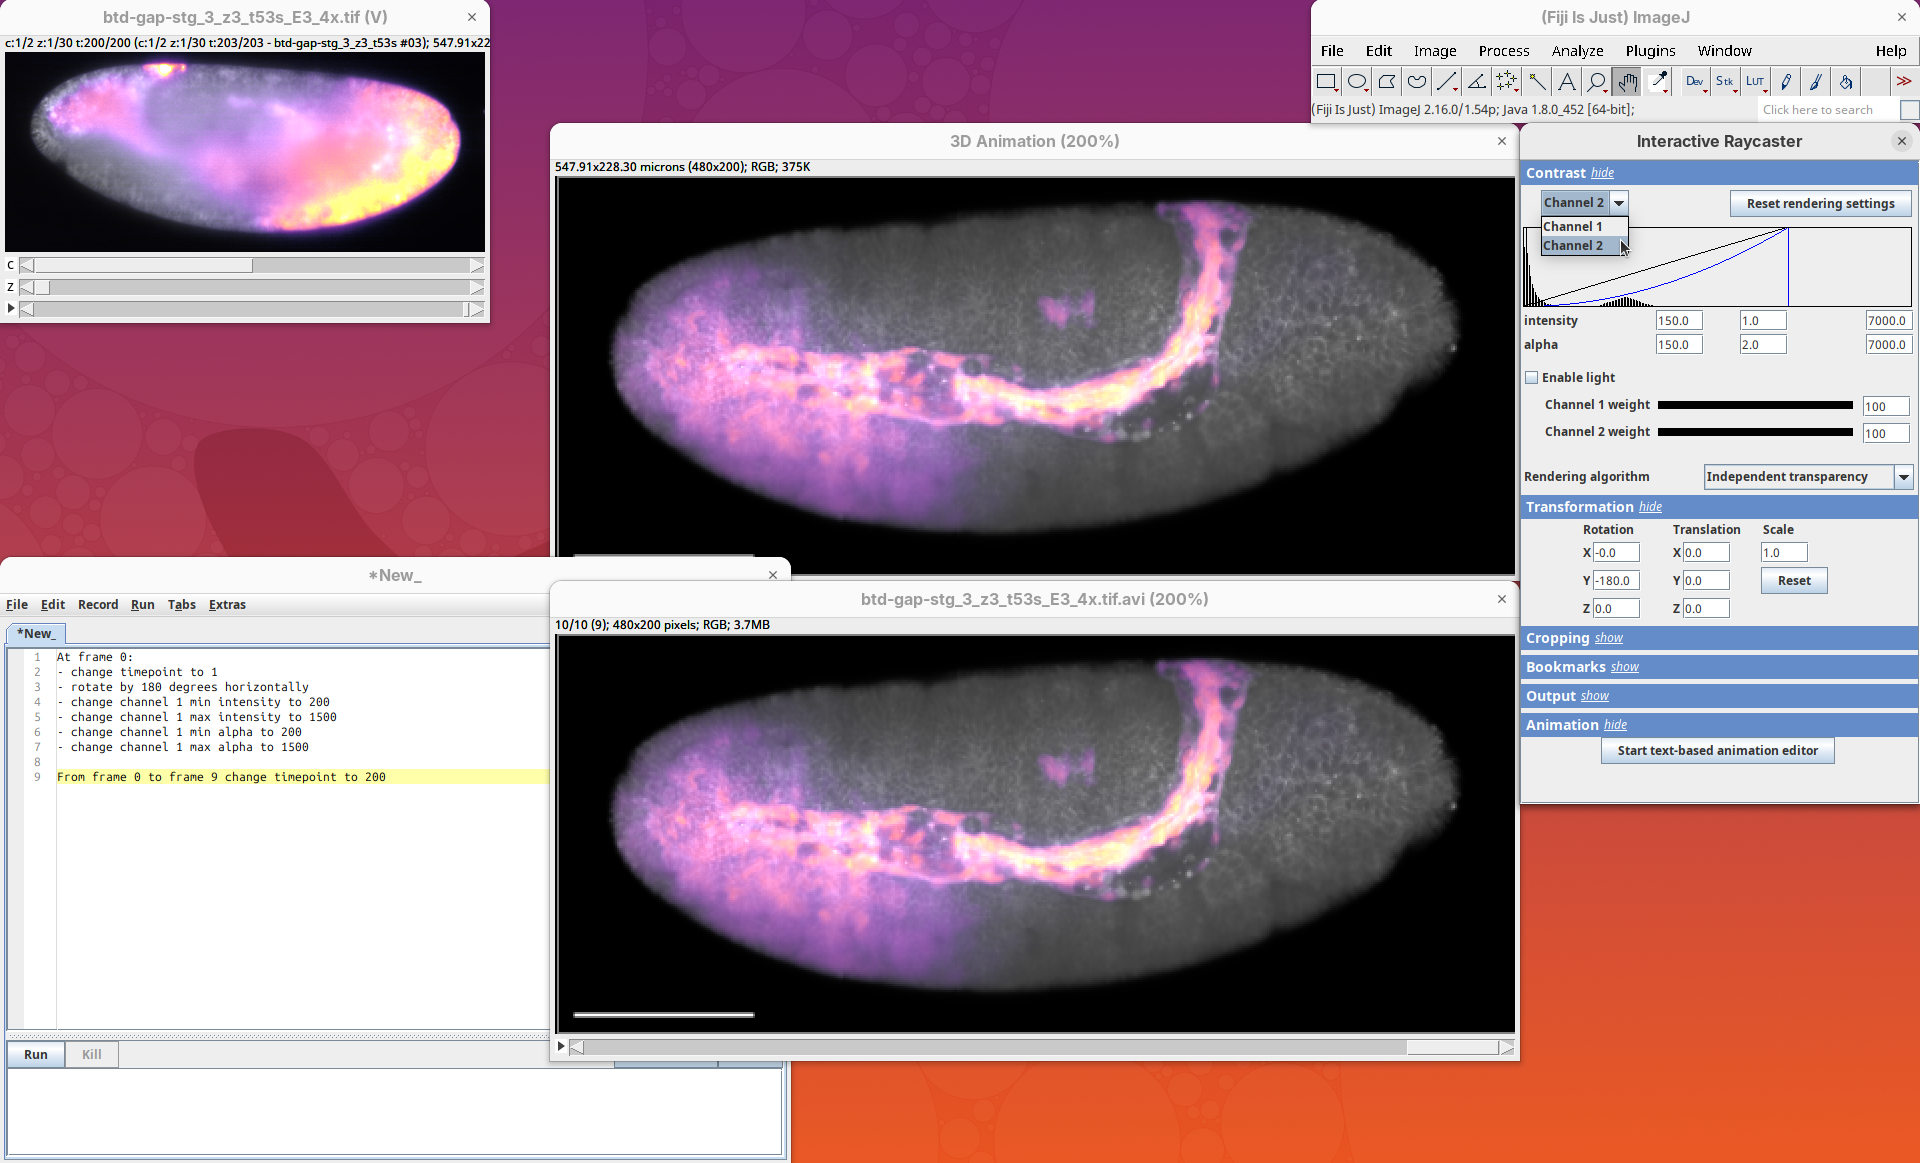Open the Record menu in script editor

click(x=98, y=604)
